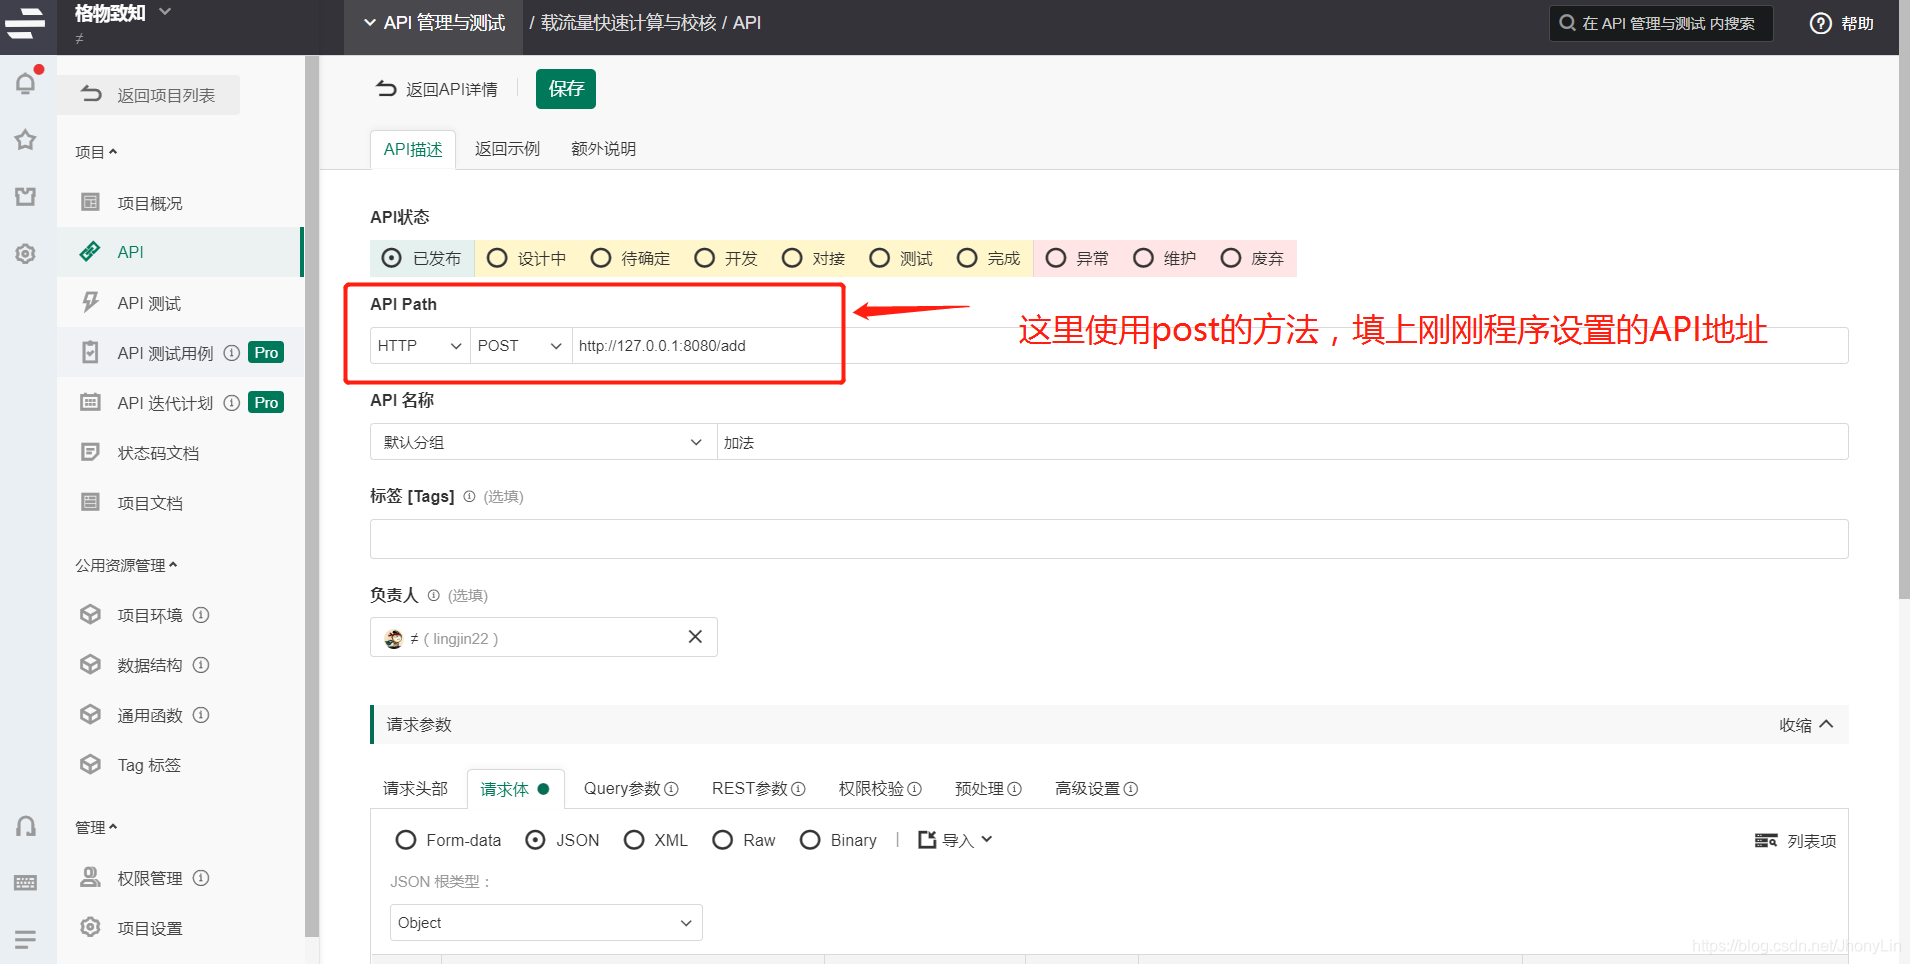Click the info icon next to 标签 [Tags]
Screen dimensions: 1910x964
pyautogui.click(x=469, y=496)
